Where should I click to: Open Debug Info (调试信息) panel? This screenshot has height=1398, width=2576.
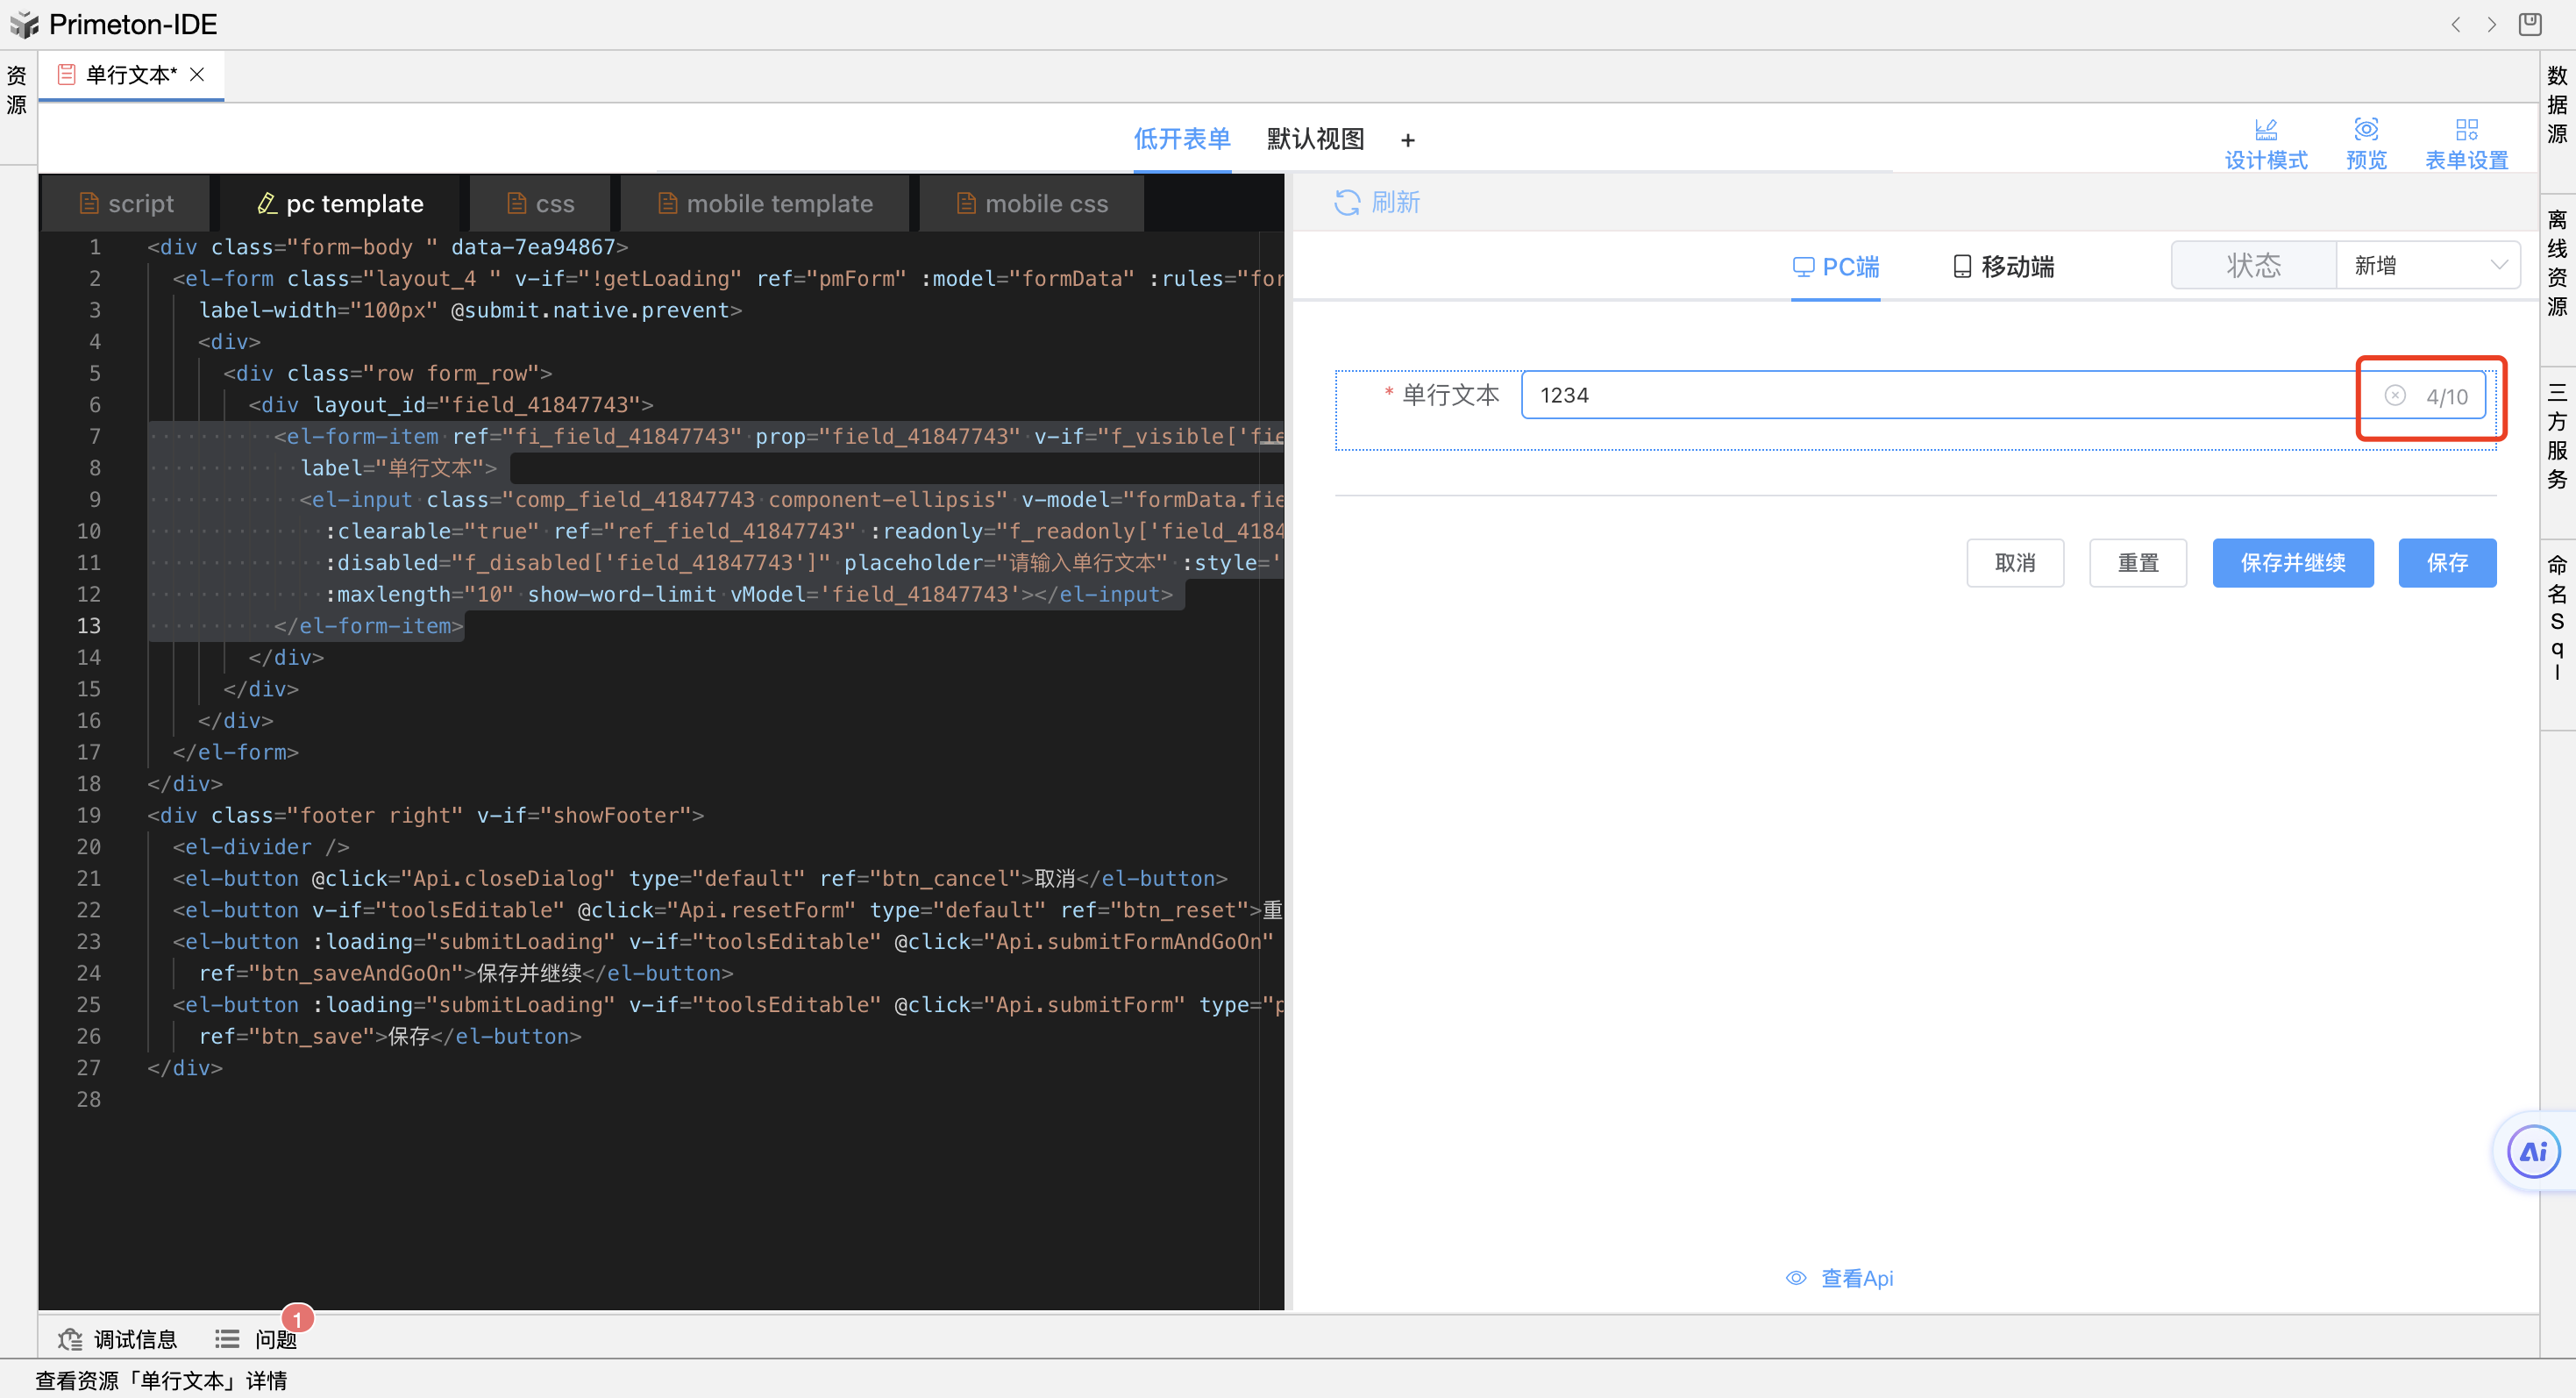pyautogui.click(x=117, y=1339)
